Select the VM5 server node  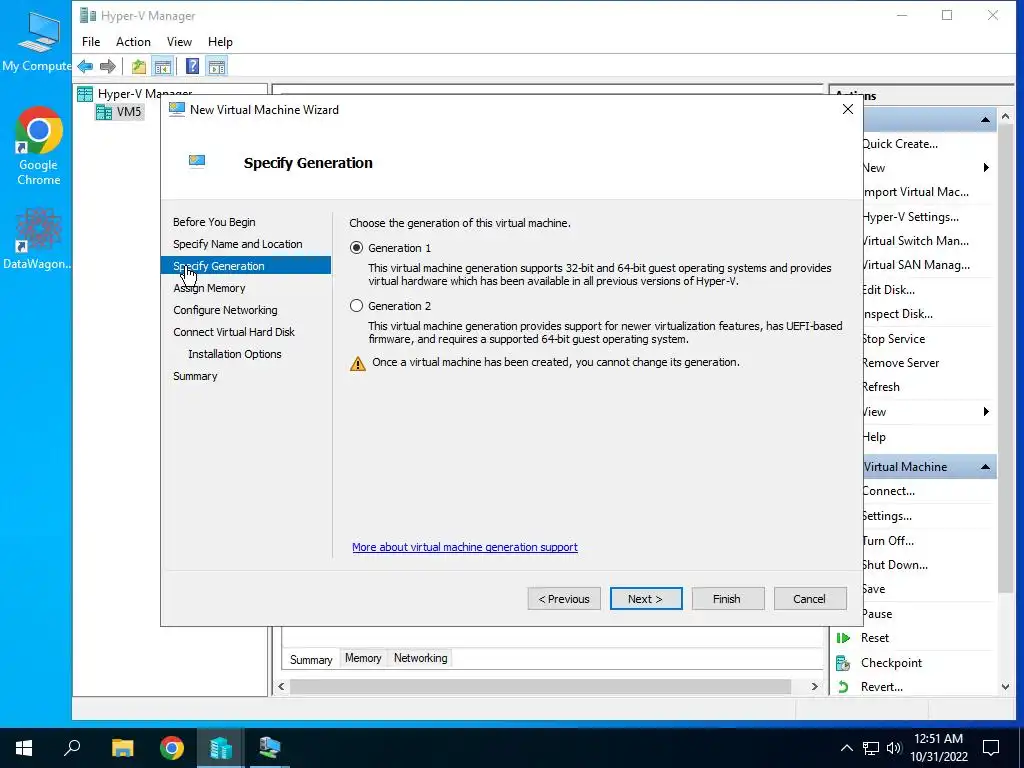click(x=119, y=112)
